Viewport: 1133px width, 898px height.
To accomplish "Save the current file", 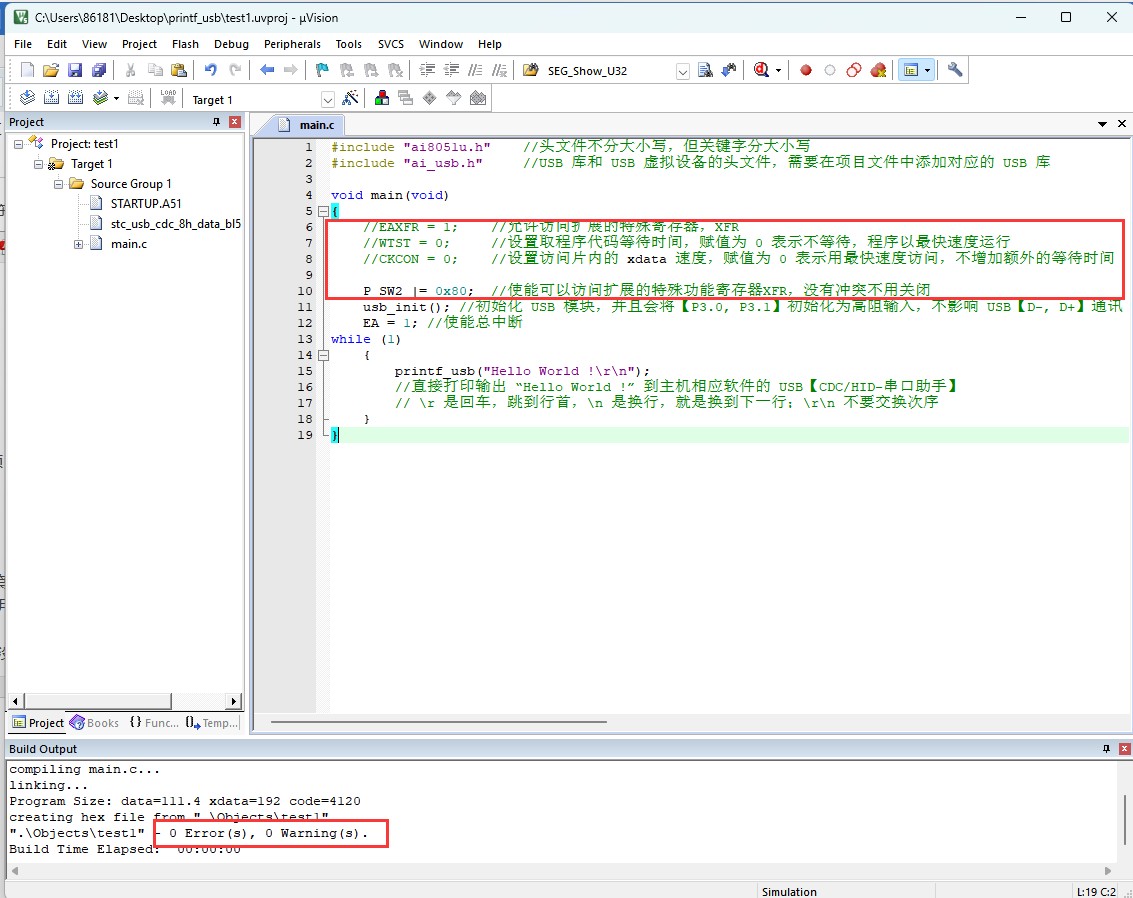I will [74, 70].
